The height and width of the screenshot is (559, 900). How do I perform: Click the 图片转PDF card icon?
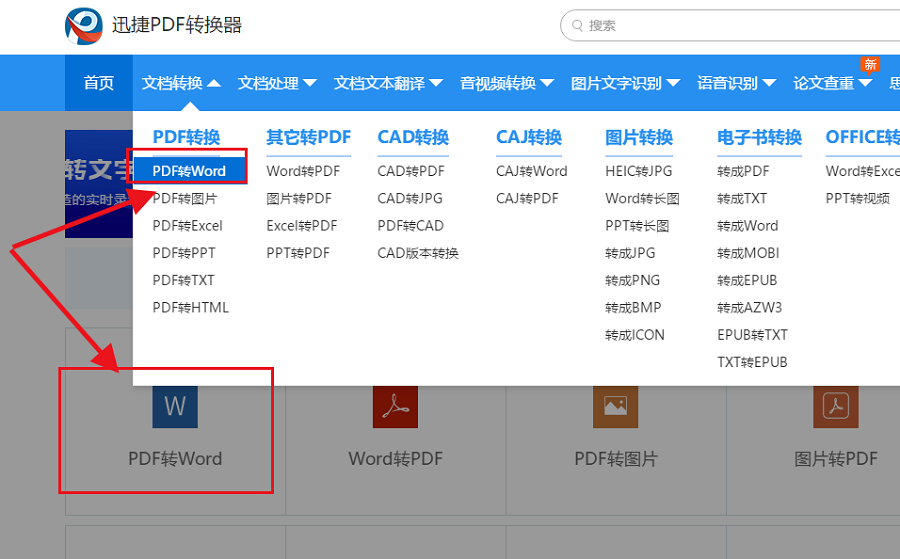click(836, 406)
